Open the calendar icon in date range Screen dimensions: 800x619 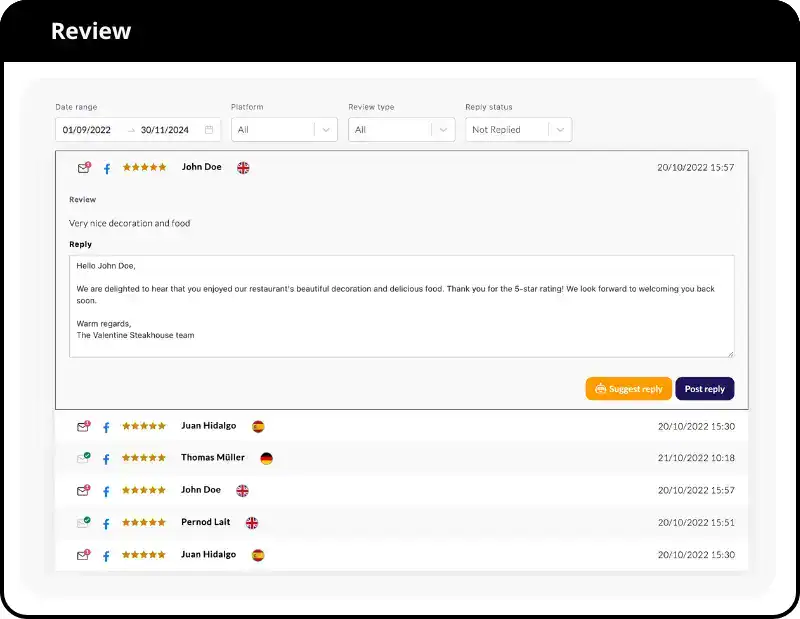tap(208, 129)
